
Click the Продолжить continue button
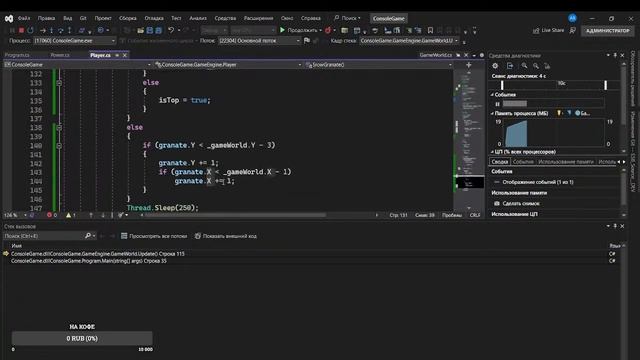(x=300, y=30)
